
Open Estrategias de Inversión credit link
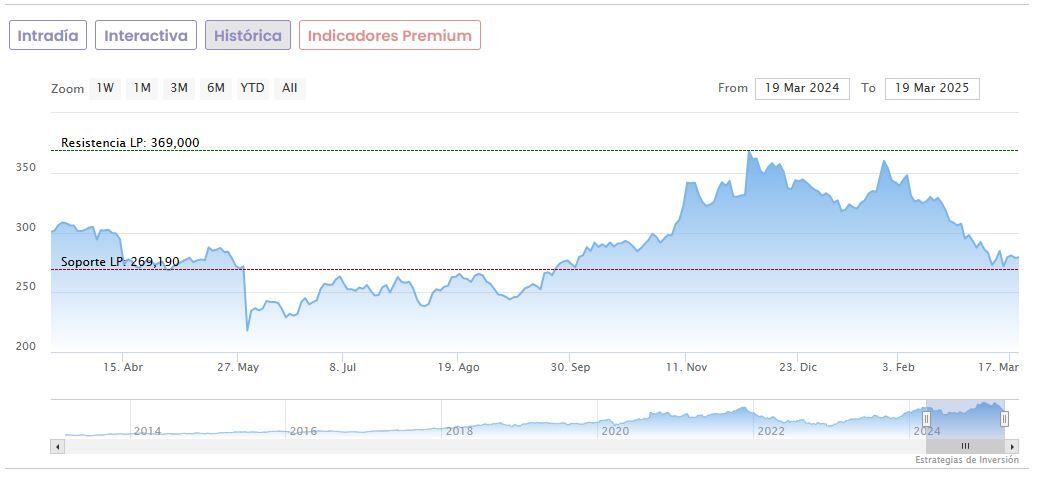click(x=966, y=460)
